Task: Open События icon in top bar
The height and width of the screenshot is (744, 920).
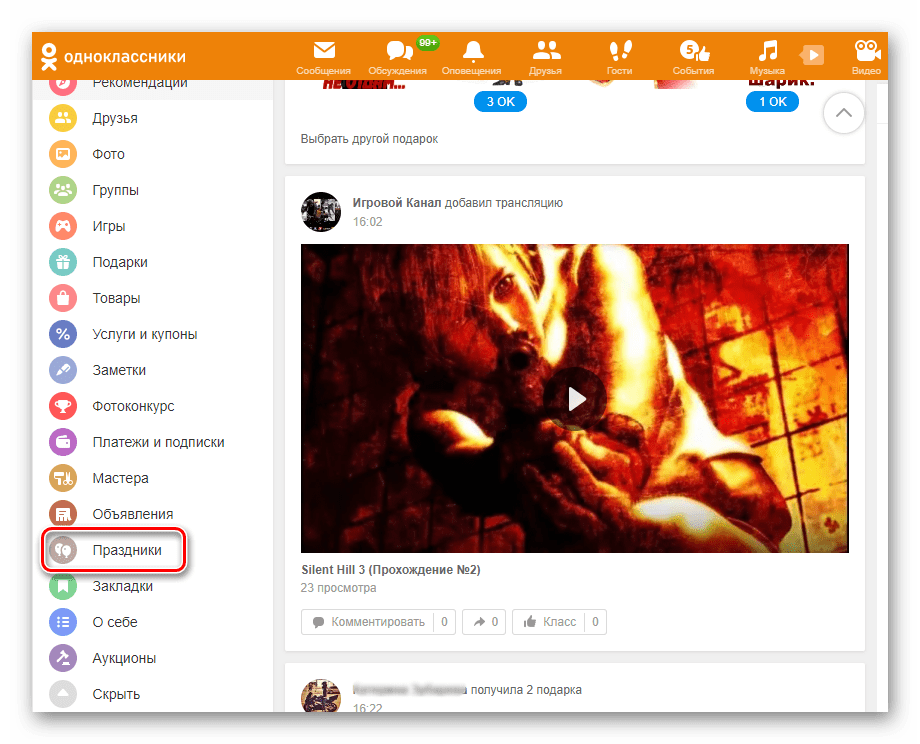Action: click(x=694, y=50)
